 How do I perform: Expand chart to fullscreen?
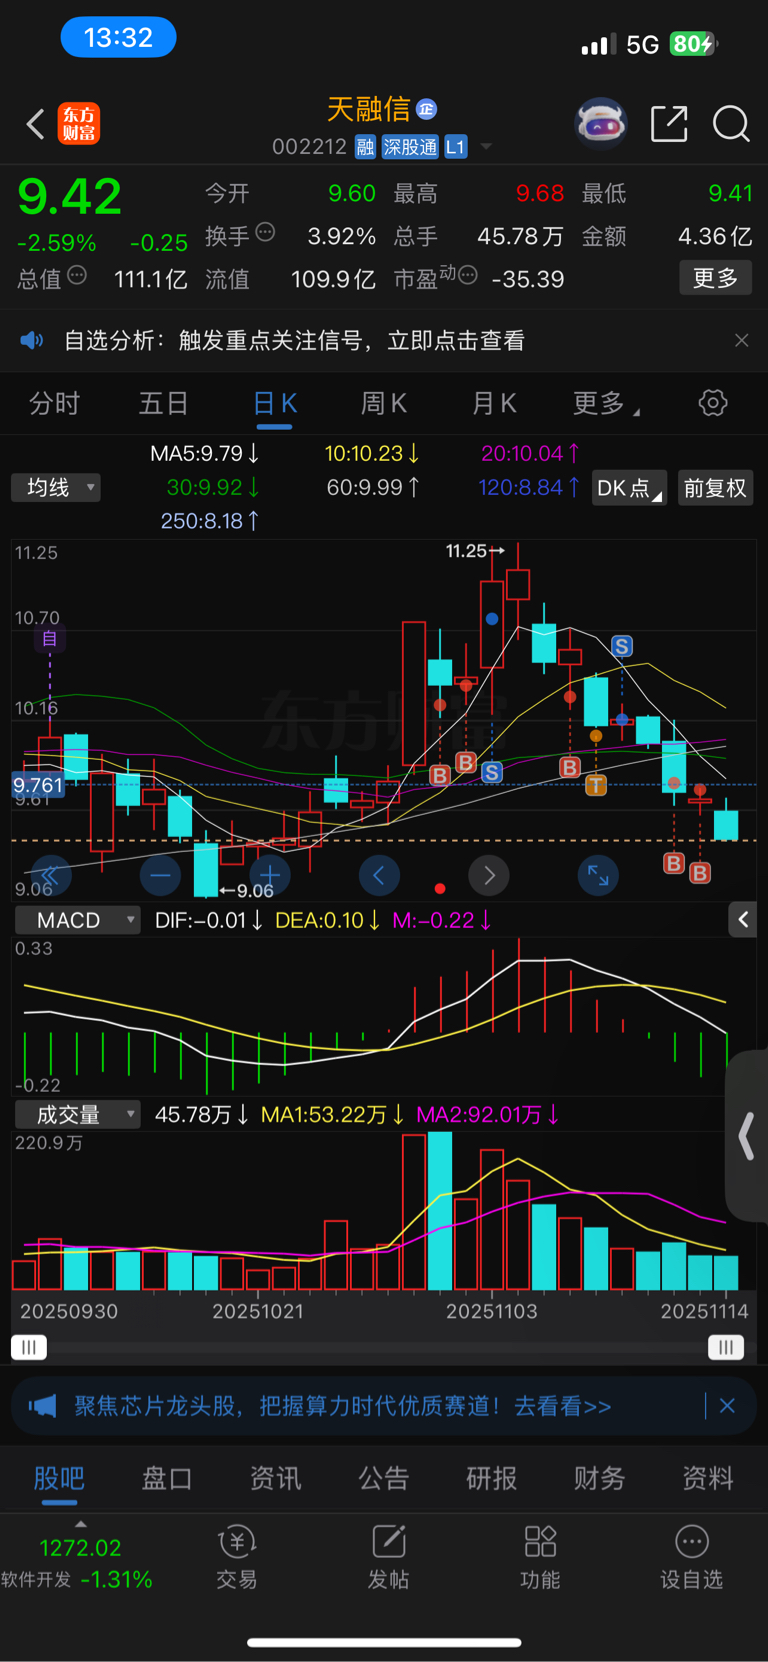(x=598, y=876)
